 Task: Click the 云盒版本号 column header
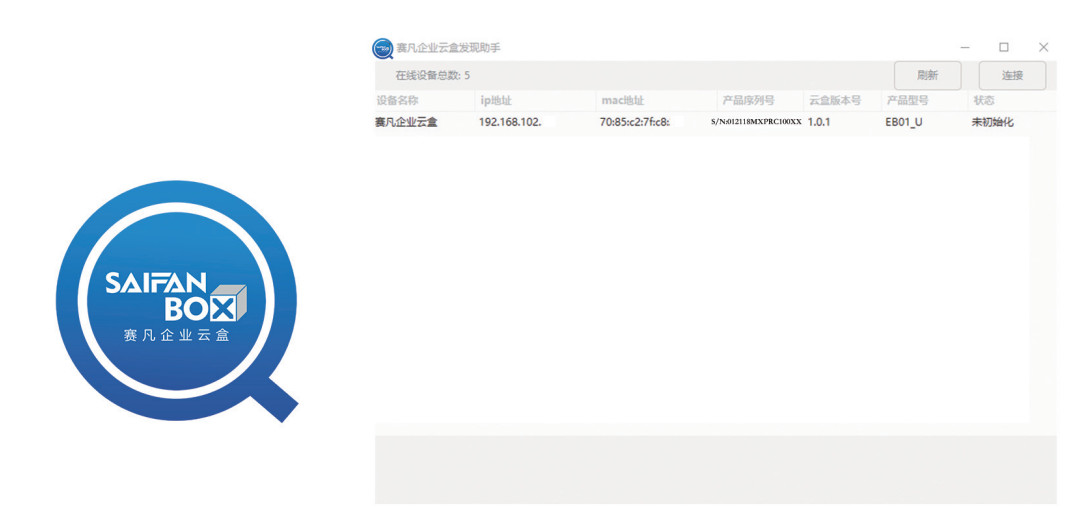(x=835, y=101)
